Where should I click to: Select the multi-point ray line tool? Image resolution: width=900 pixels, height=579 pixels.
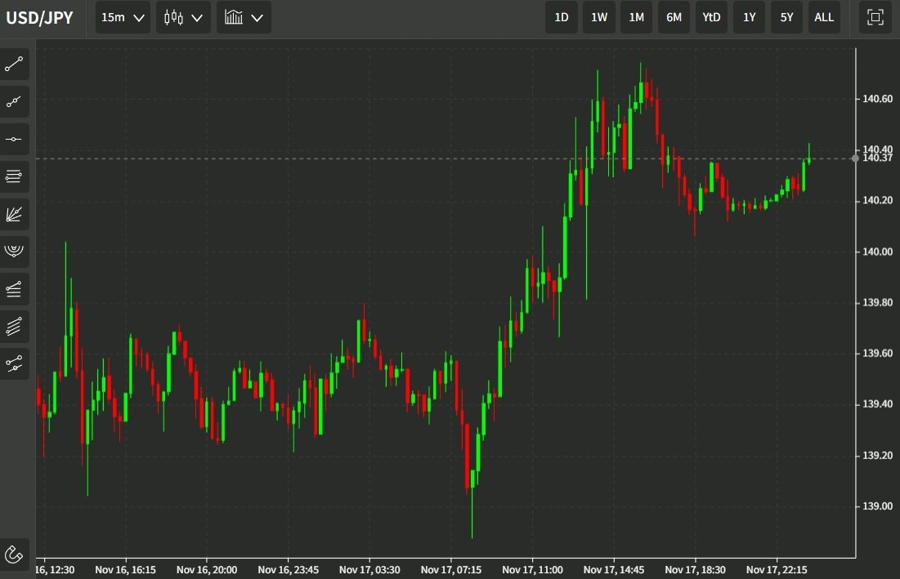pyautogui.click(x=14, y=102)
